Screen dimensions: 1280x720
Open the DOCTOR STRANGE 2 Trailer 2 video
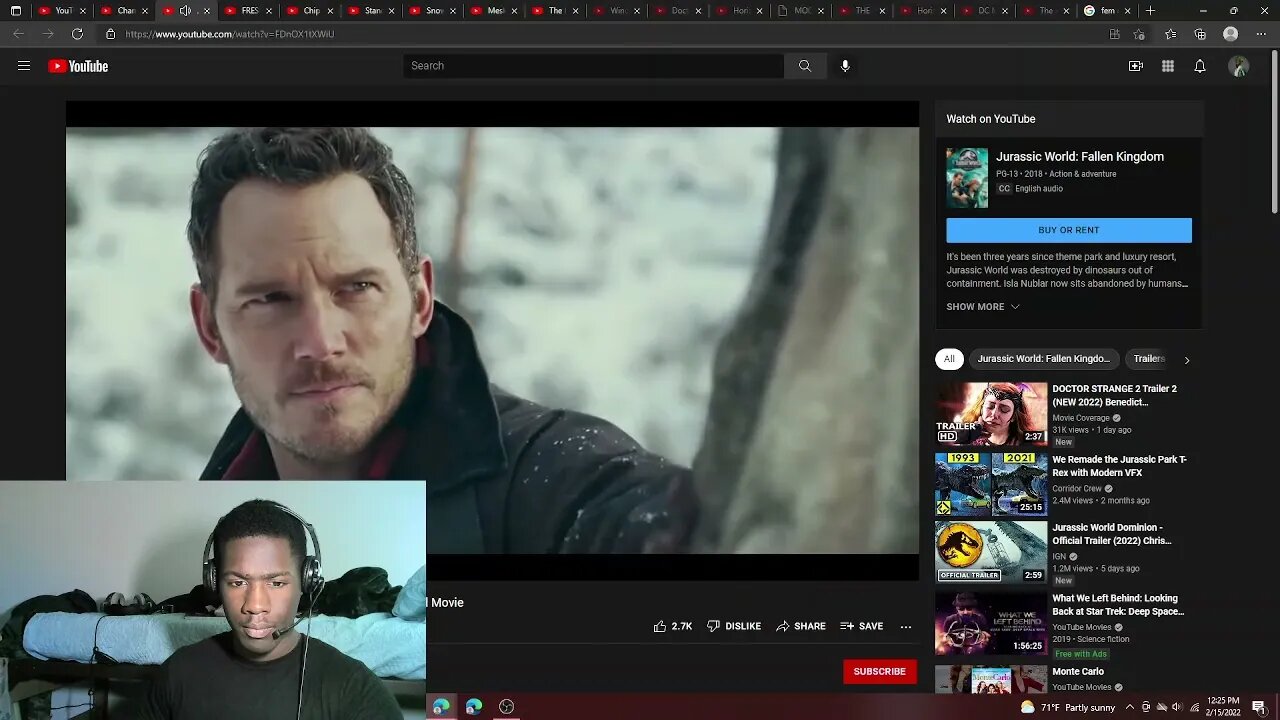click(x=1115, y=395)
